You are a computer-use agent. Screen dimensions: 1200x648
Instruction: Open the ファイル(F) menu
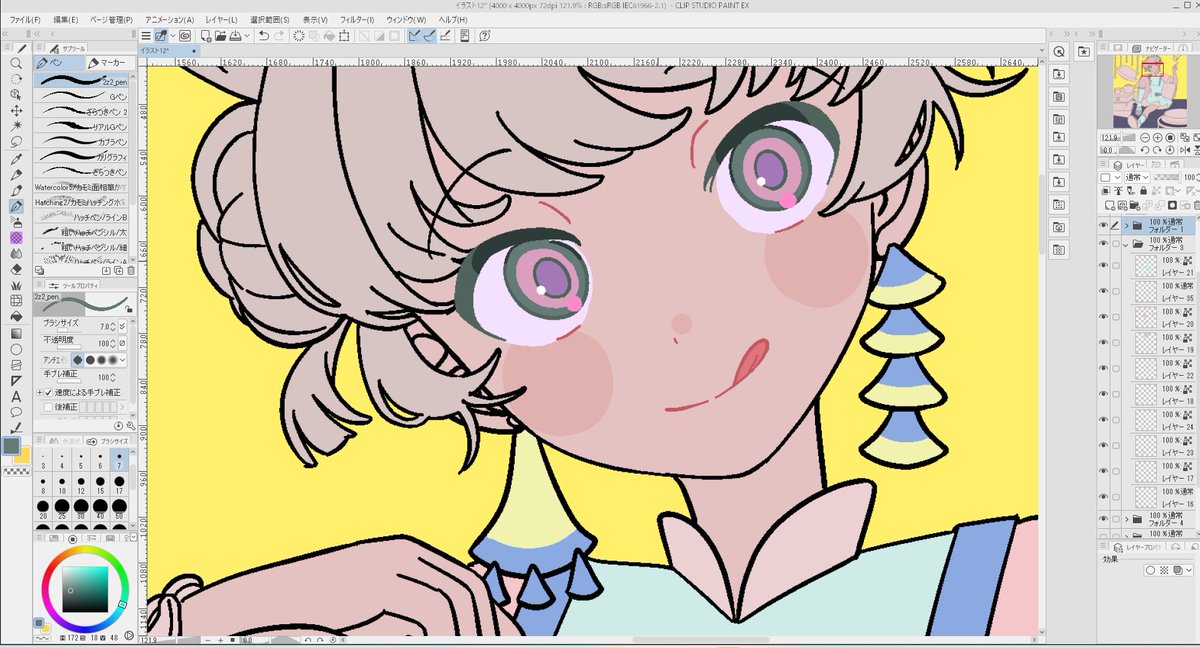(25, 20)
